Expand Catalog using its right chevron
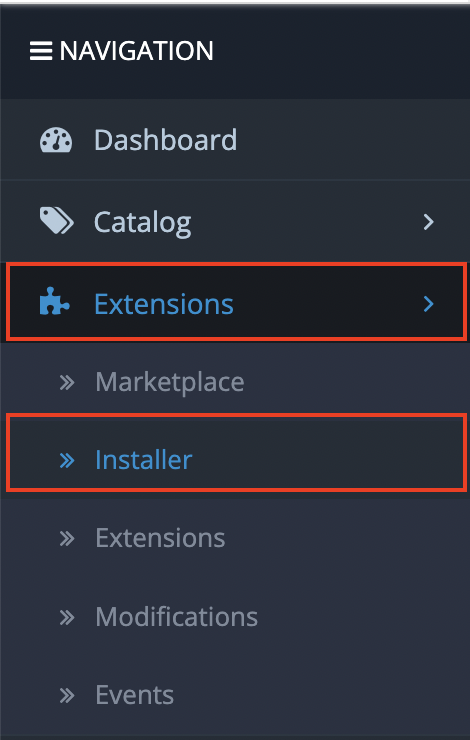Screen dimensions: 470x740 pyautogui.click(x=428, y=221)
